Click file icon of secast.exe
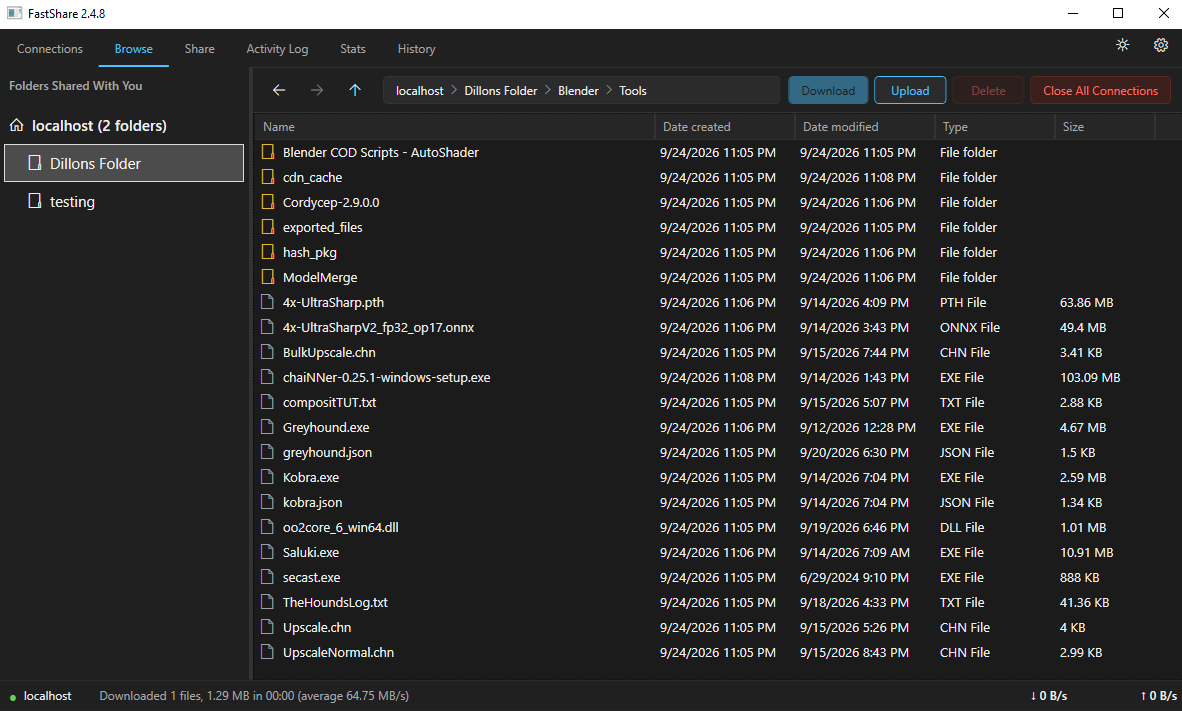Viewport: 1182px width, 711px height. 267,577
